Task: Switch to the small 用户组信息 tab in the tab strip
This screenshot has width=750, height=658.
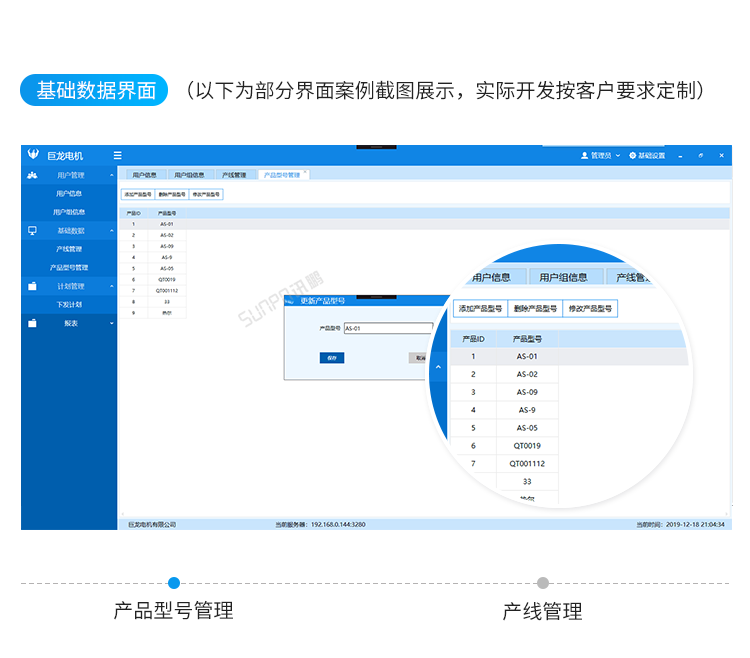Action: tap(189, 175)
